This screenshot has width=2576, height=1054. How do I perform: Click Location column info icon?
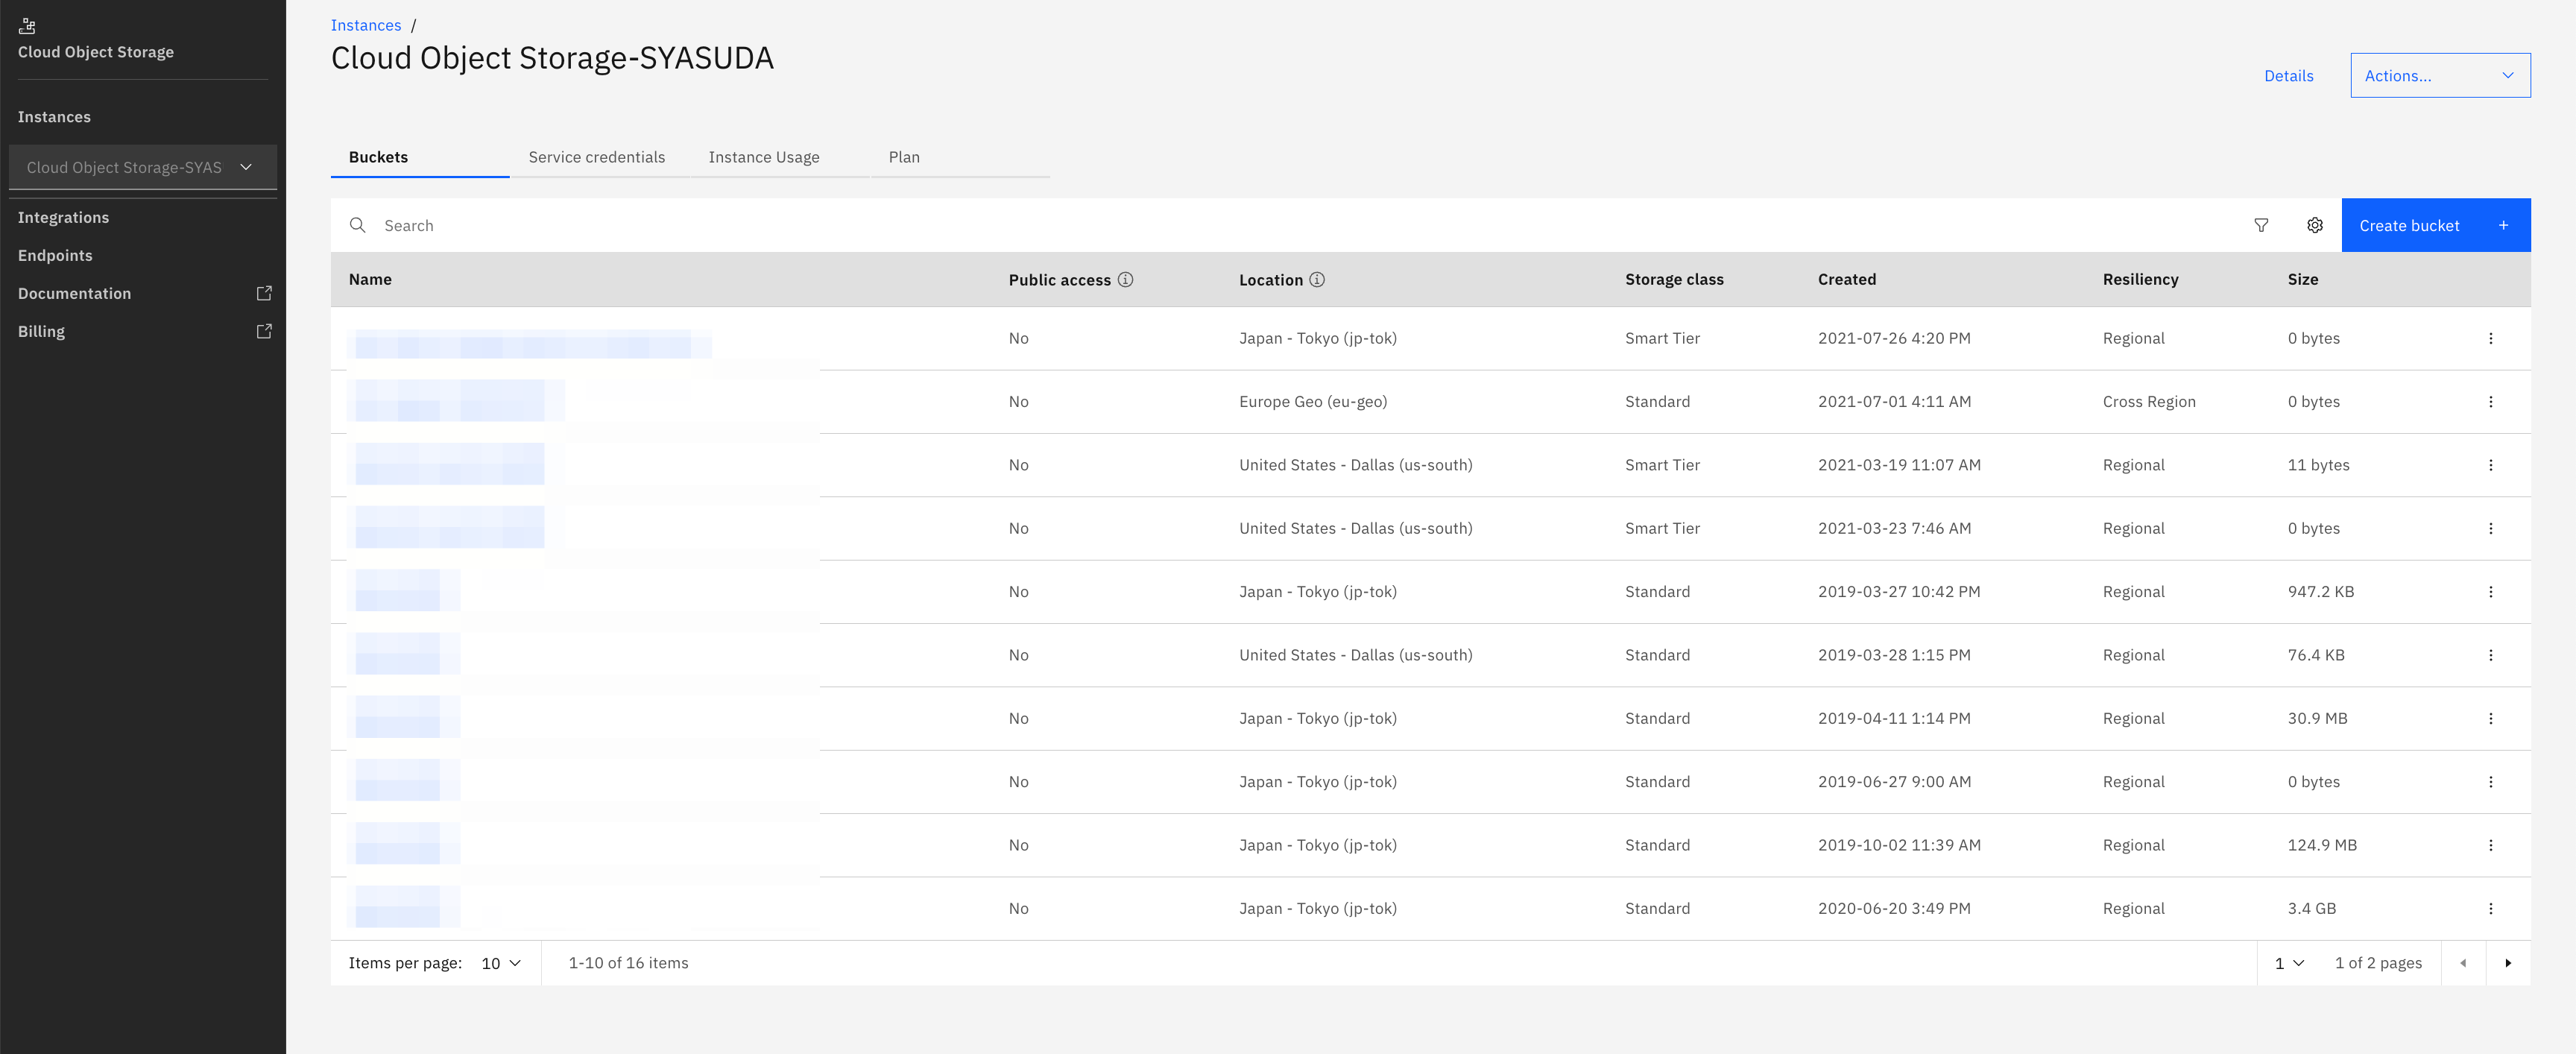[1317, 280]
